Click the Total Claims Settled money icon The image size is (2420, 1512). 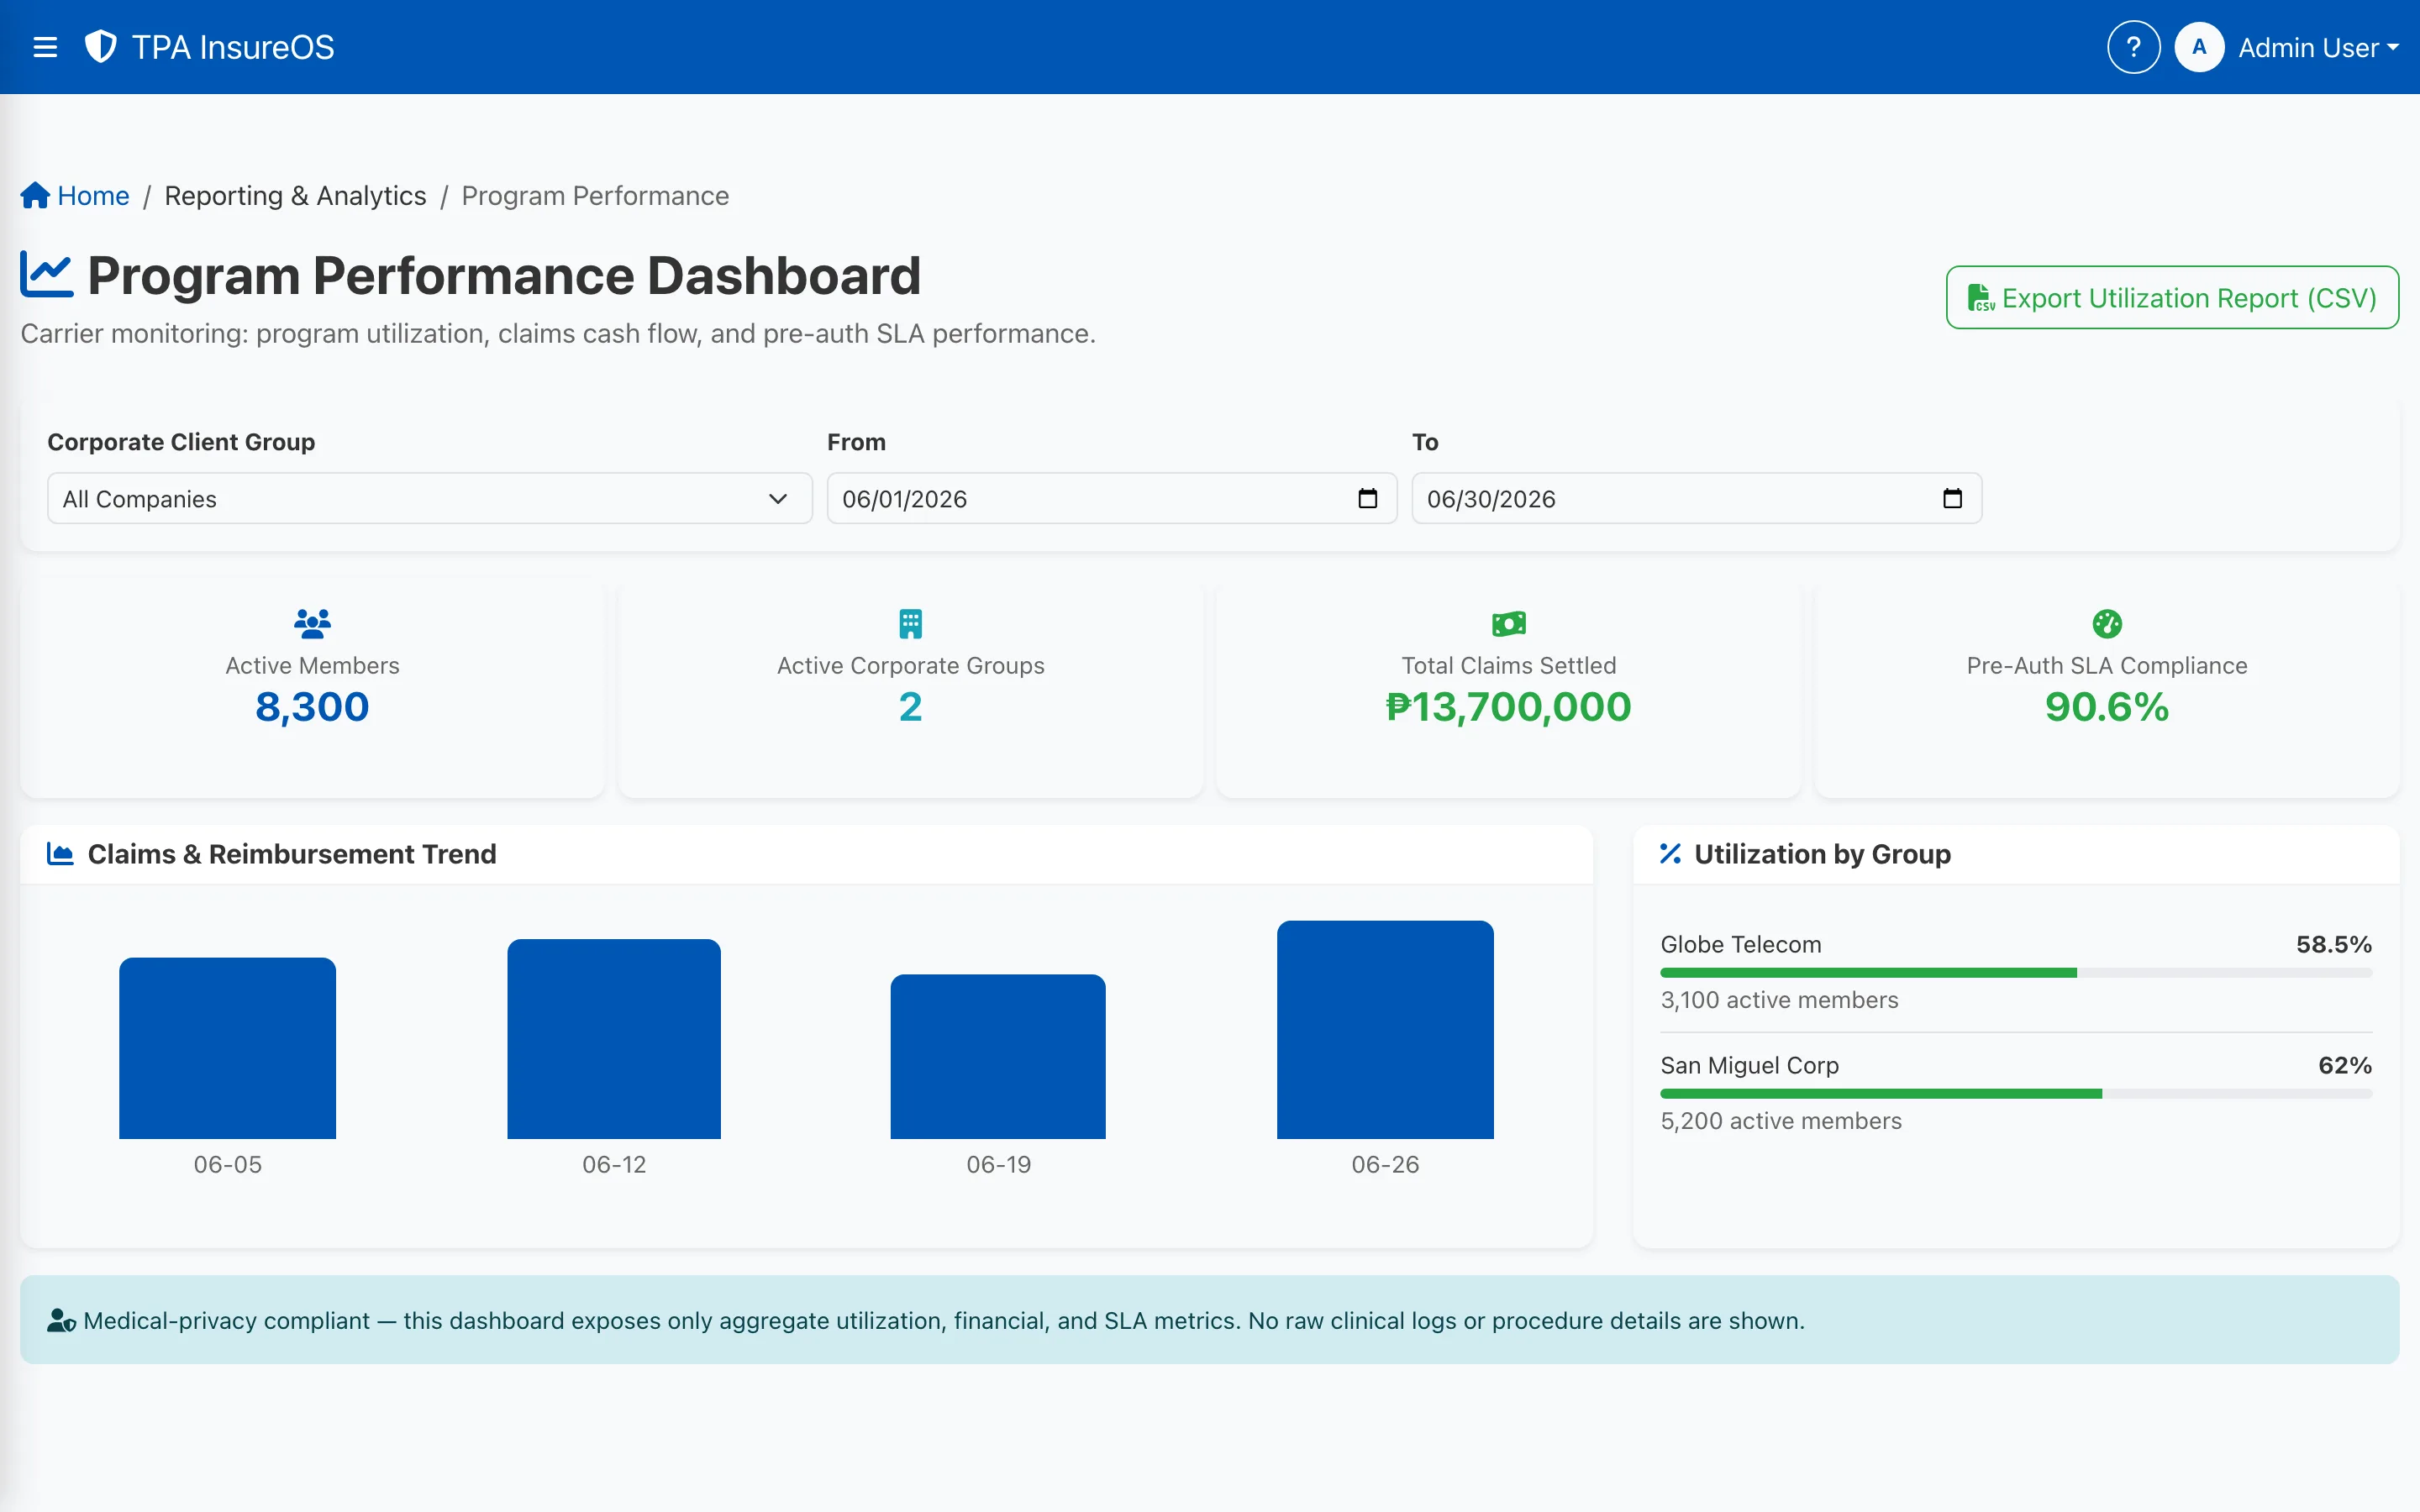(x=1508, y=624)
